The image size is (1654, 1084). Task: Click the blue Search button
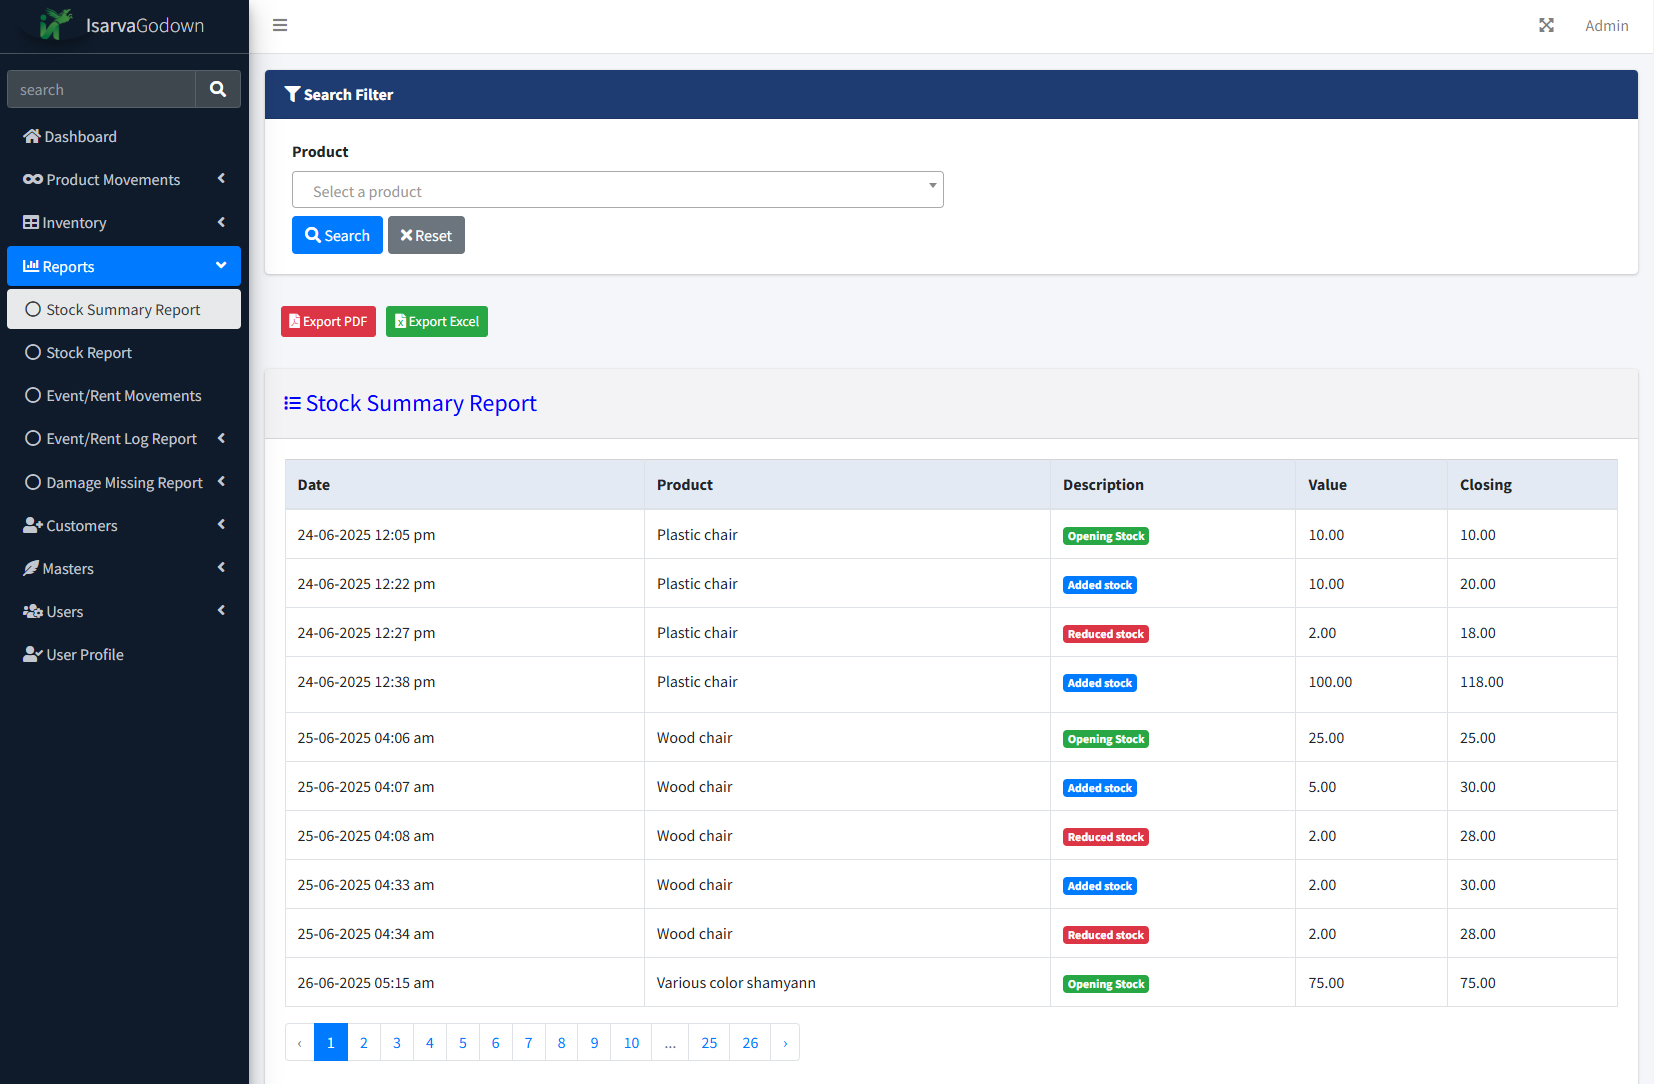[x=337, y=235]
